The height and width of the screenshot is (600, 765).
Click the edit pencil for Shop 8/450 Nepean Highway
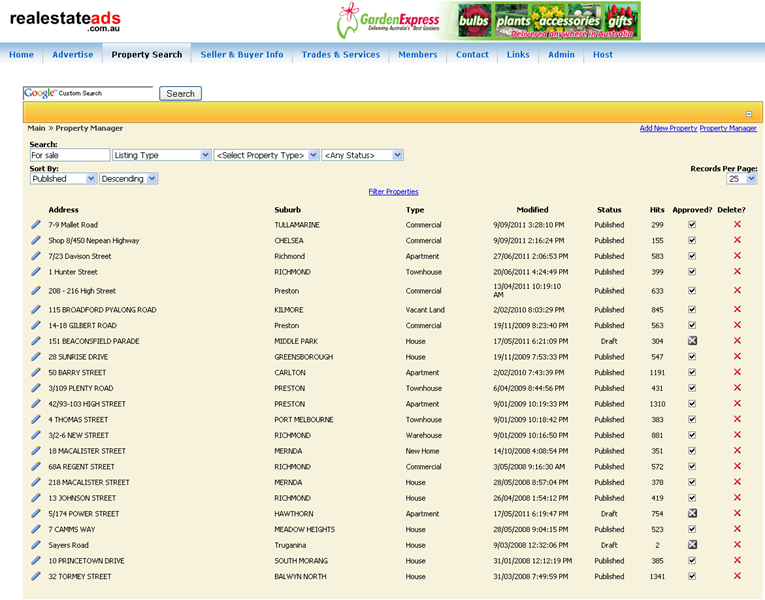[36, 240]
